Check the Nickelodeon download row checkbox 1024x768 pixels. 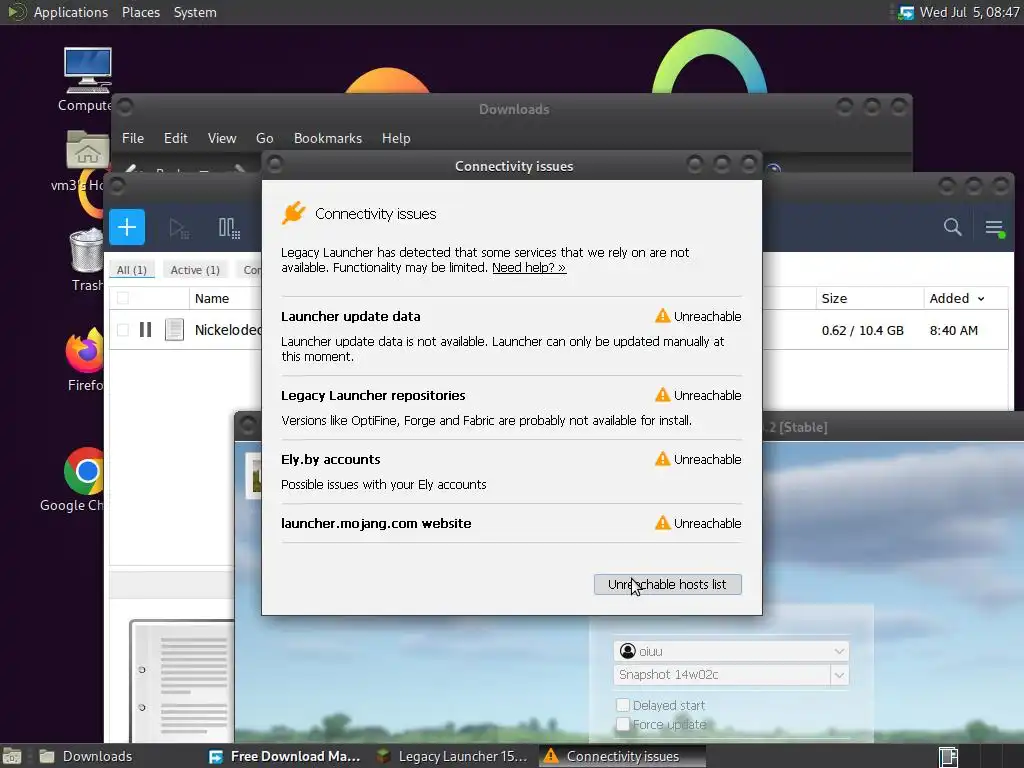point(123,330)
